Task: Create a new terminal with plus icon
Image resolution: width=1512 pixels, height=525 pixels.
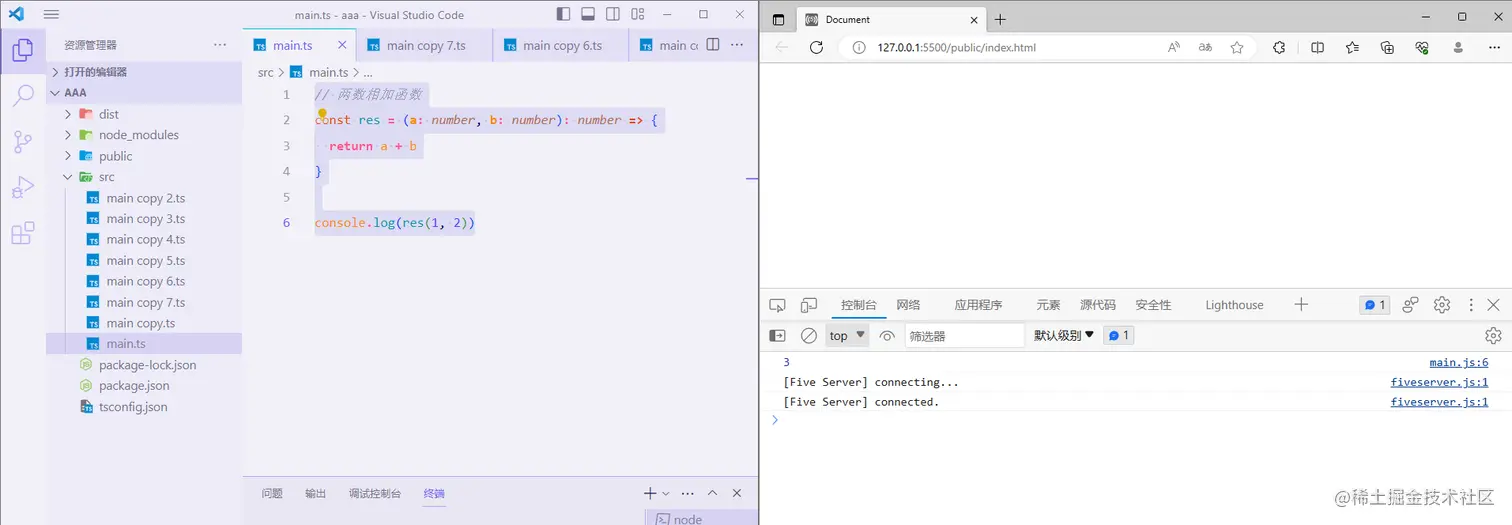Action: pyautogui.click(x=650, y=493)
